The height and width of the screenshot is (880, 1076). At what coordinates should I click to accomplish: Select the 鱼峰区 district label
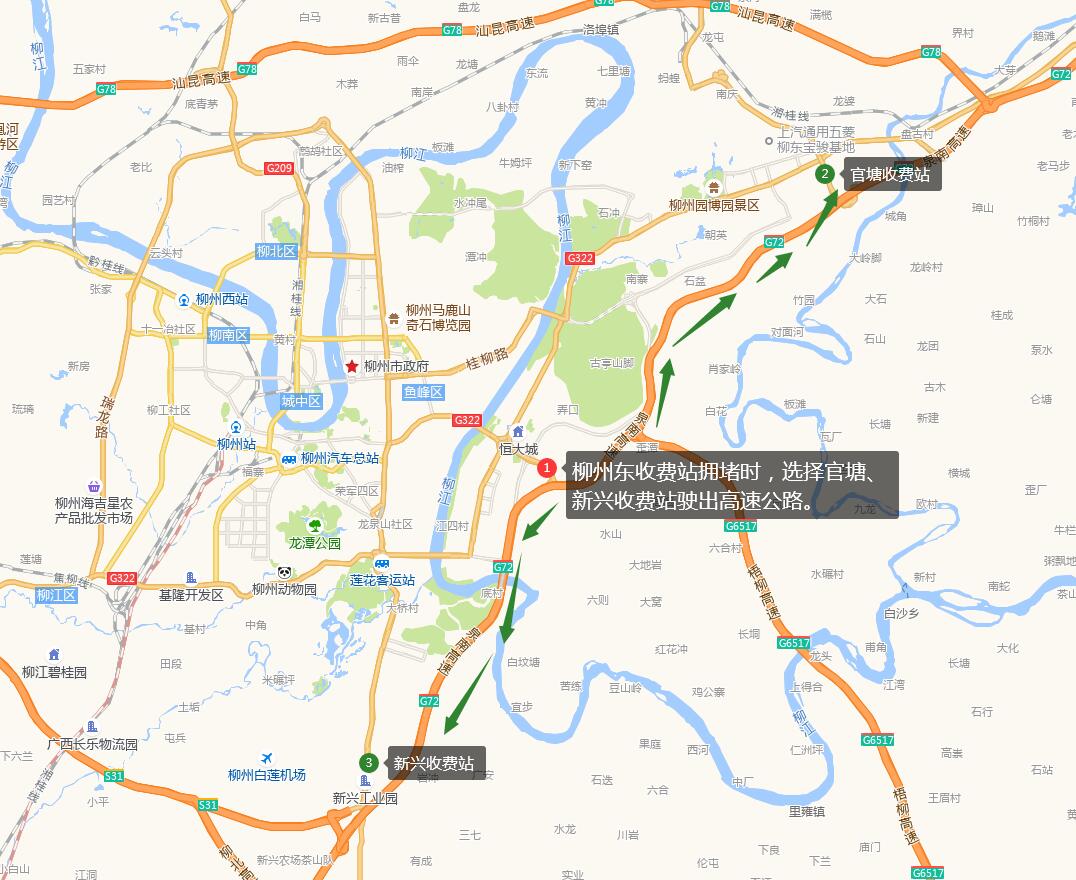click(423, 392)
